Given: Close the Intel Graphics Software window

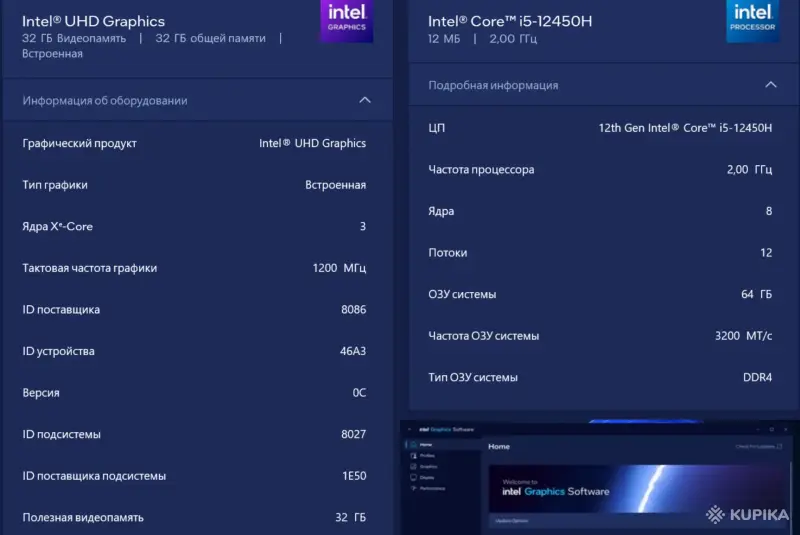Looking at the screenshot, I should 785,429.
